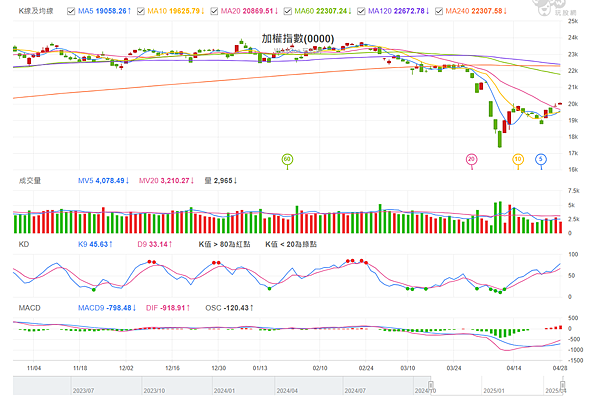The image size is (600, 402).
Task: Click the 04/14 date axis label
Action: click(514, 368)
